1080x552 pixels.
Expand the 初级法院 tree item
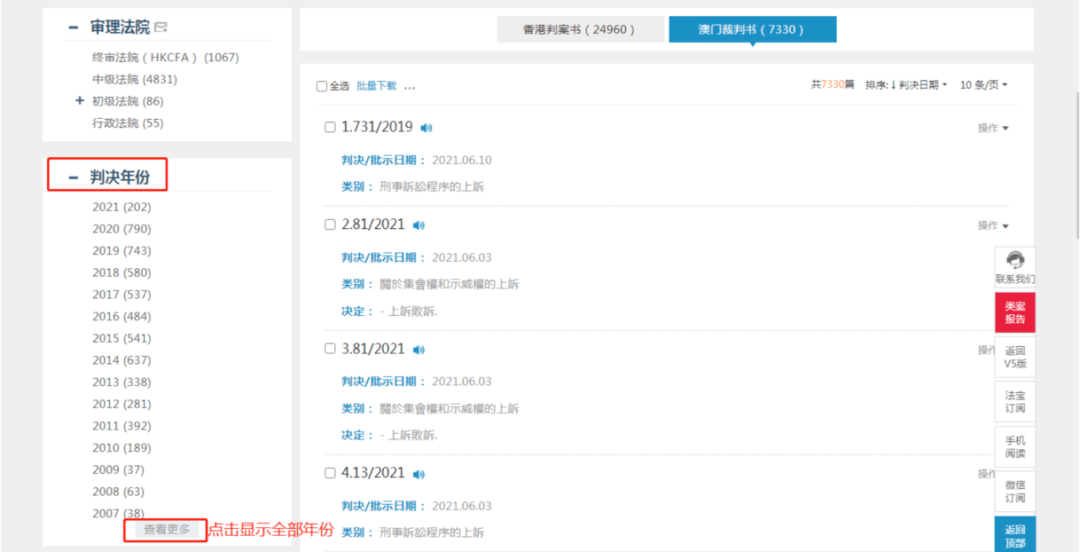point(79,101)
